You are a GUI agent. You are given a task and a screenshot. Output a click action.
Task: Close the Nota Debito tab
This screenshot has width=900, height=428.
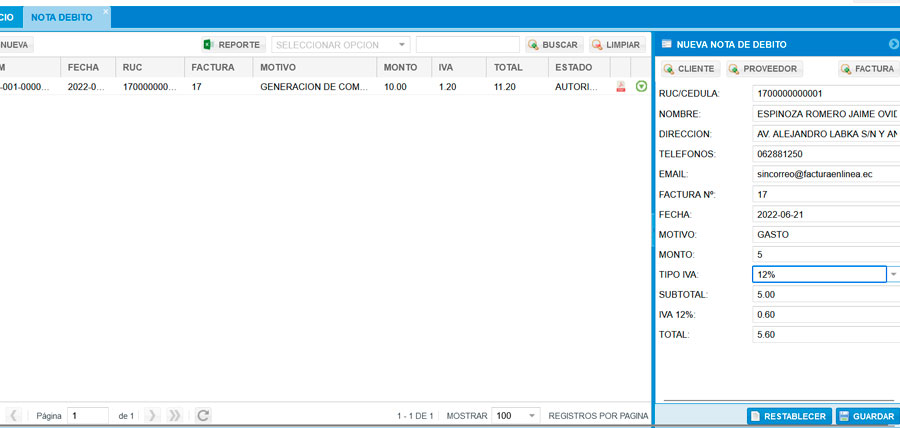(x=107, y=11)
